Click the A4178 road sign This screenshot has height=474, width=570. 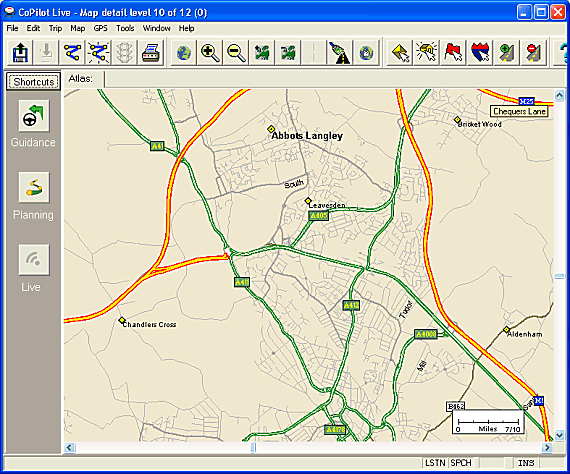pos(335,430)
